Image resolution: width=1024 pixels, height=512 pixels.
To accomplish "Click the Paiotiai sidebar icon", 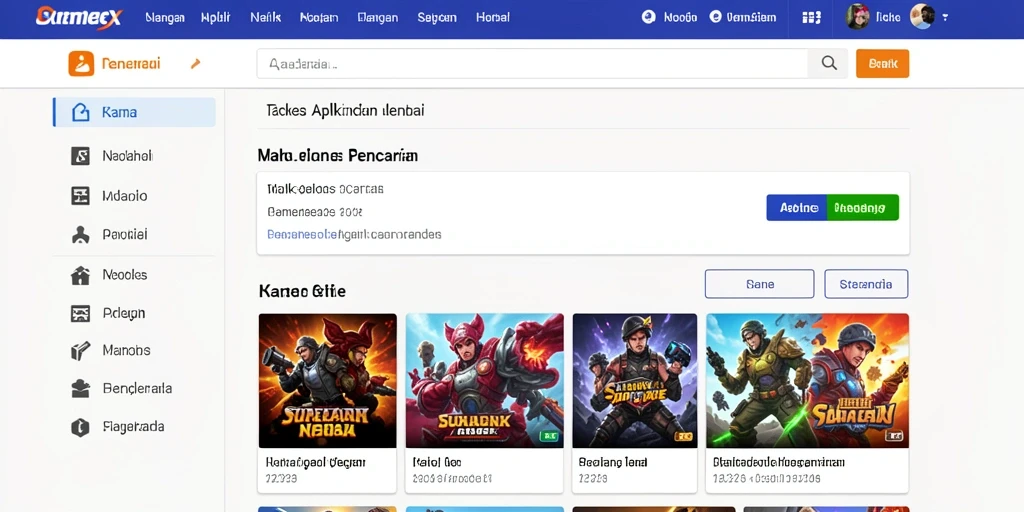I will pos(80,234).
